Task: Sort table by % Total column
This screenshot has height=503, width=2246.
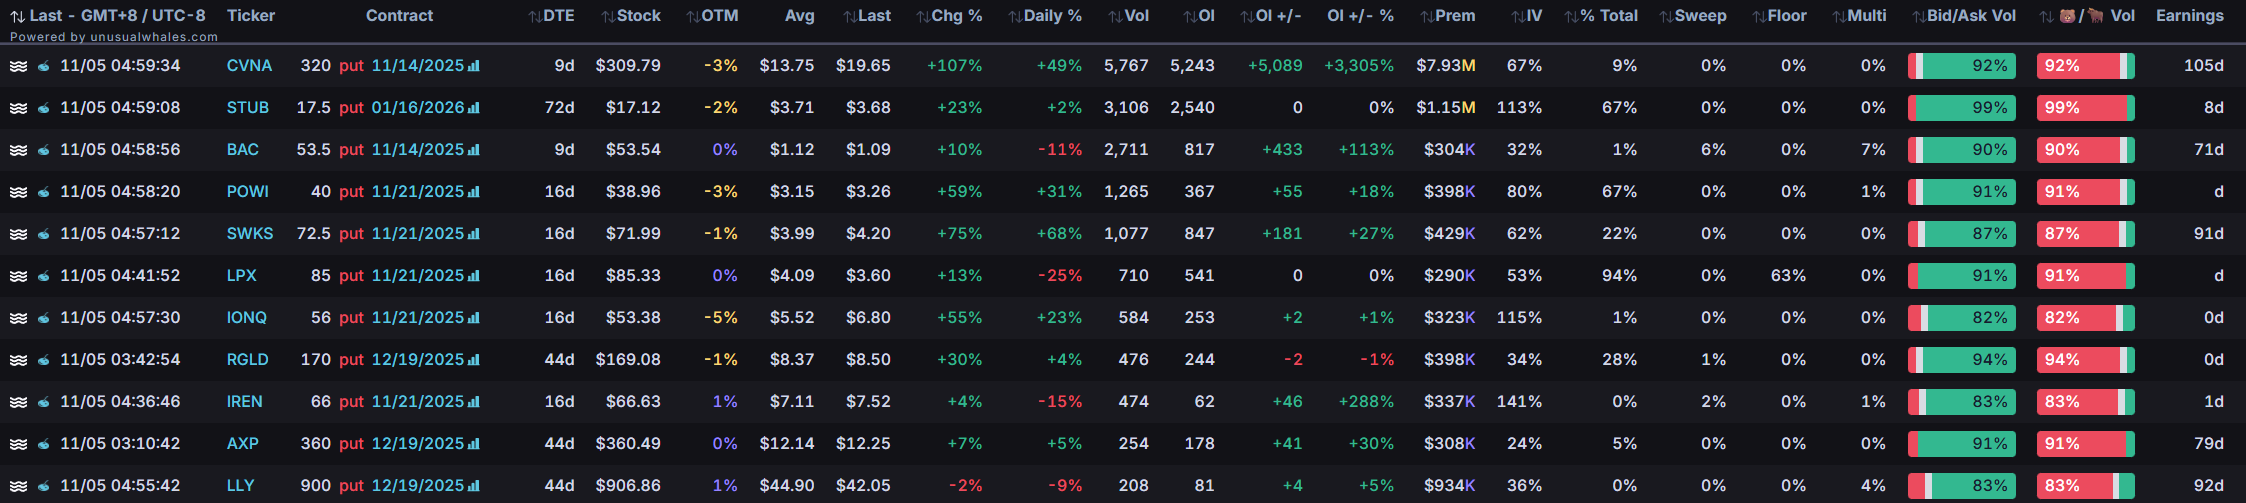Action: [x=1601, y=16]
